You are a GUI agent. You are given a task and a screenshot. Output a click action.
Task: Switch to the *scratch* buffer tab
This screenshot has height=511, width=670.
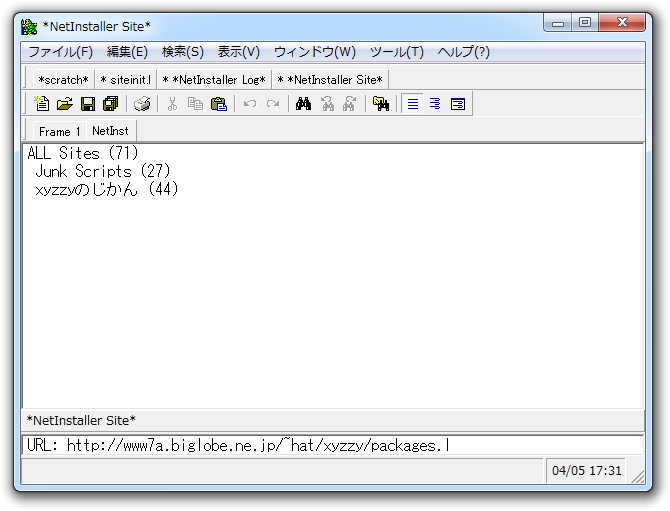(x=63, y=80)
